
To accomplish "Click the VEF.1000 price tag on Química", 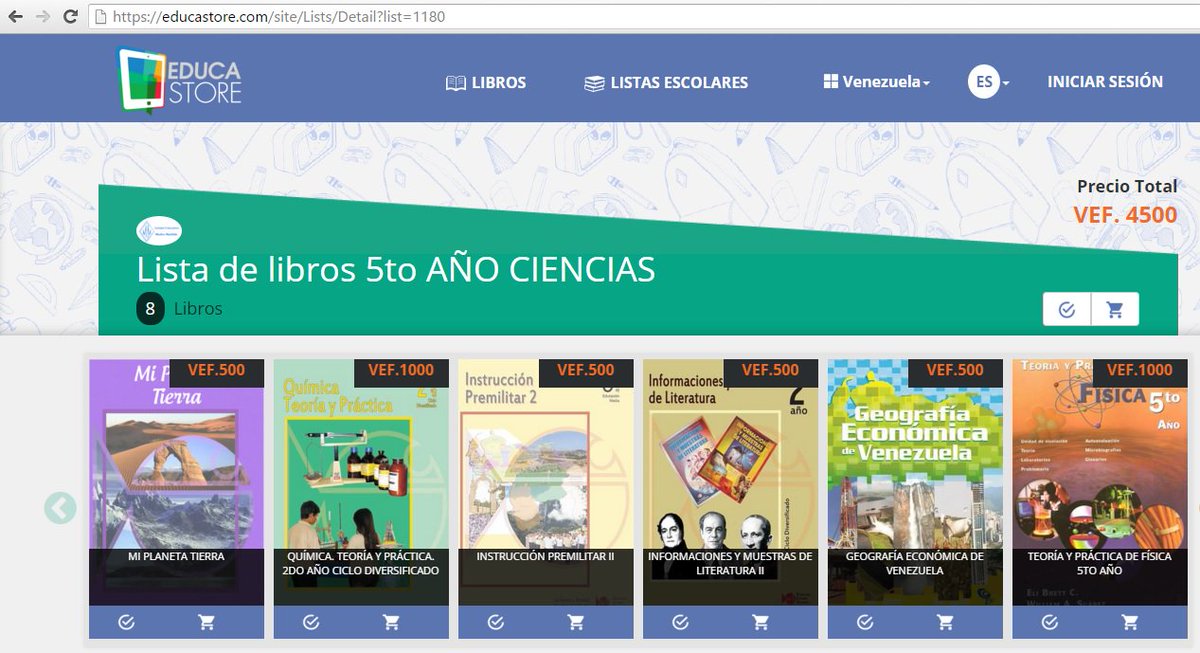I will [x=401, y=370].
